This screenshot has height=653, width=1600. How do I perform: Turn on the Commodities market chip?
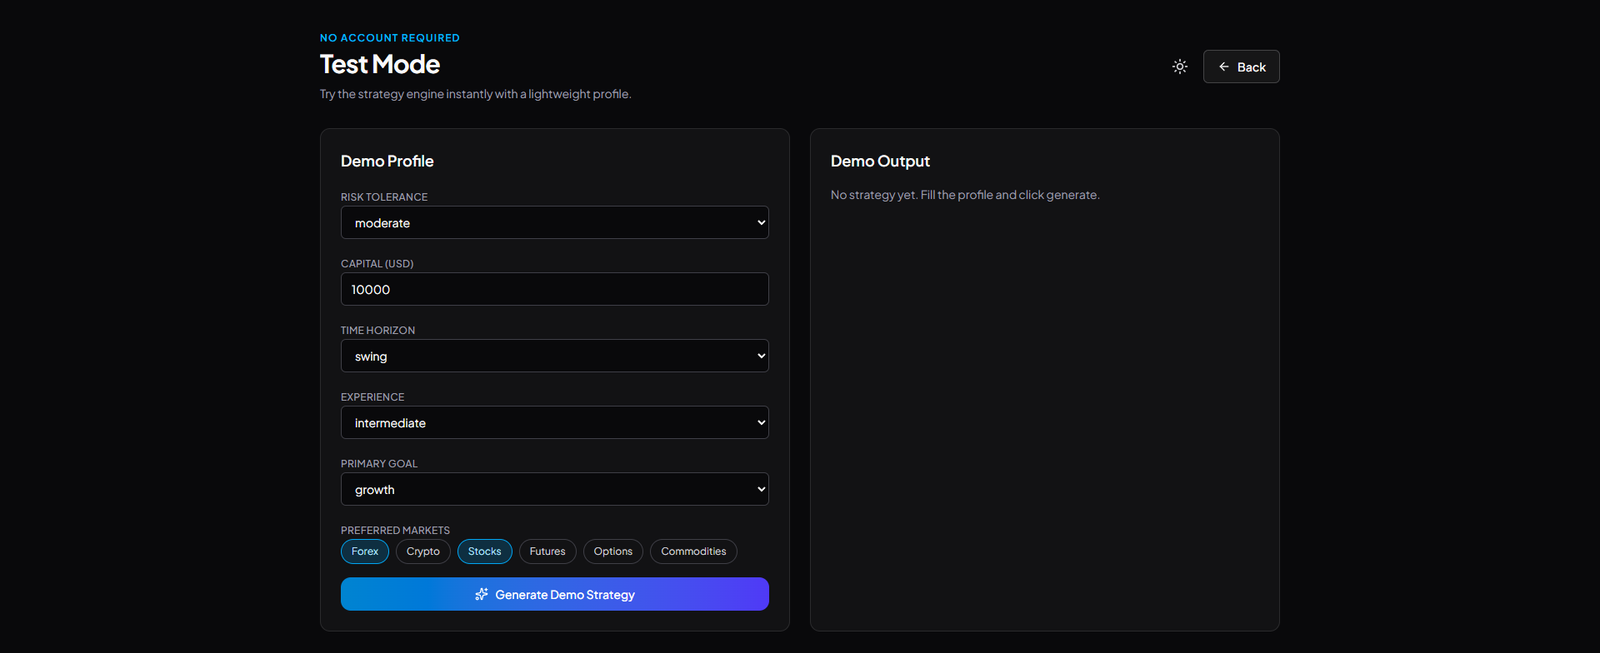[693, 552]
